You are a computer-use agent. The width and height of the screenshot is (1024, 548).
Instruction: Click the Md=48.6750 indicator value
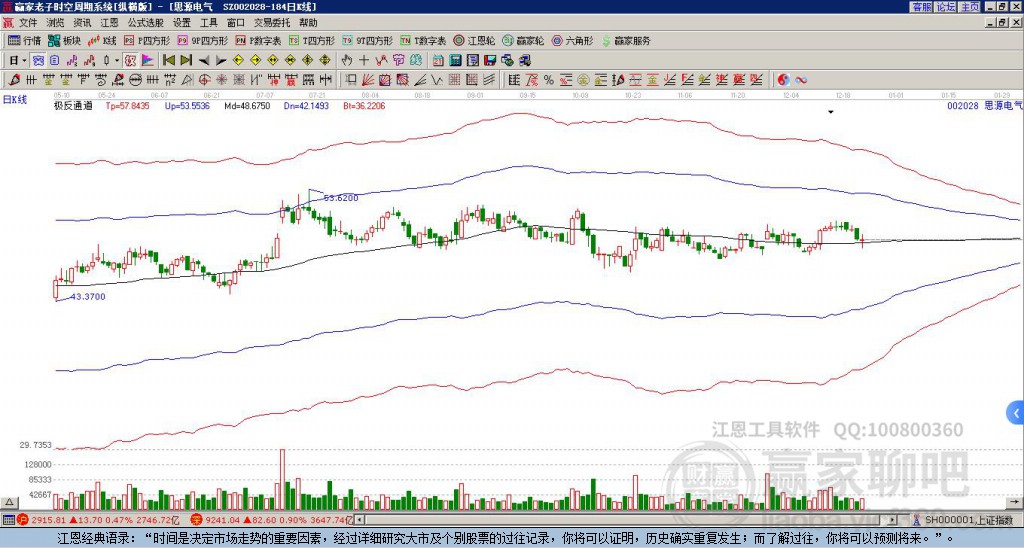click(247, 105)
